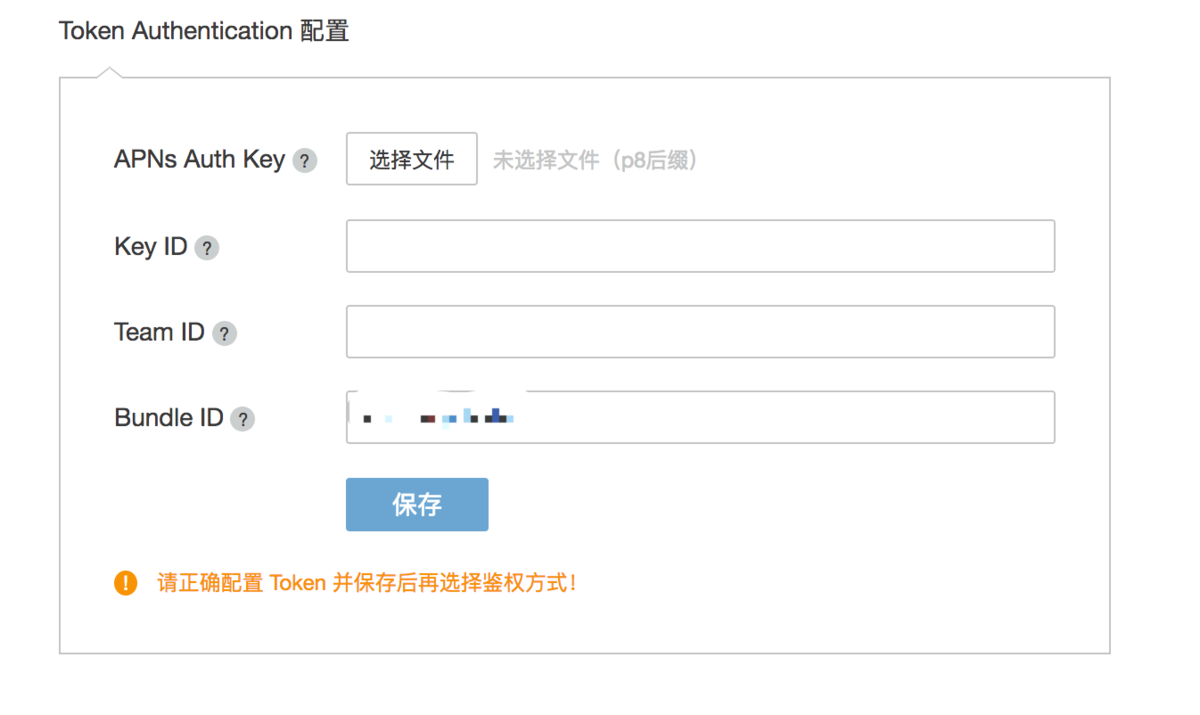Click the Token Authentication 配置 heading

pyautogui.click(x=204, y=30)
